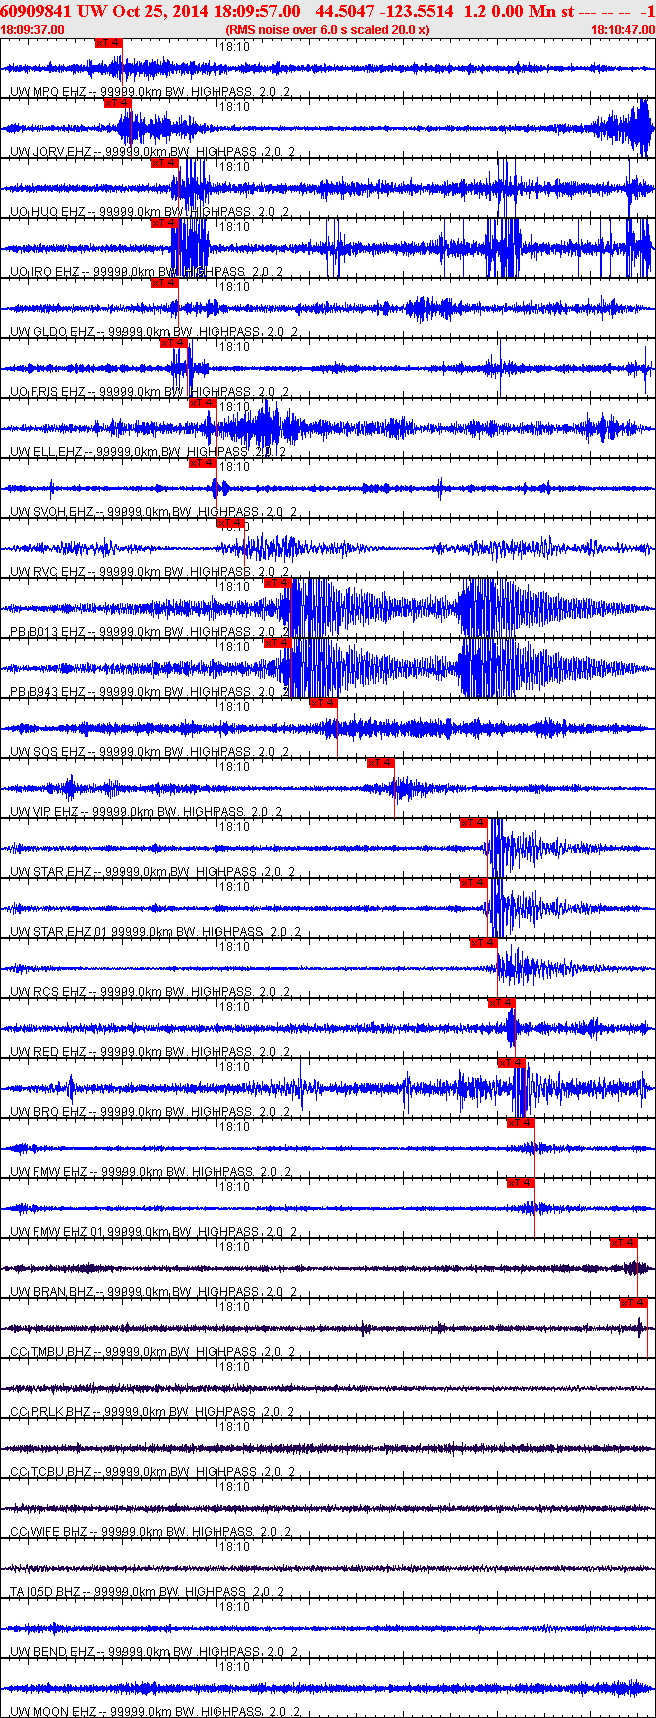
Task: Click the pick flag on UW GLDO trace
Action: pos(164,283)
